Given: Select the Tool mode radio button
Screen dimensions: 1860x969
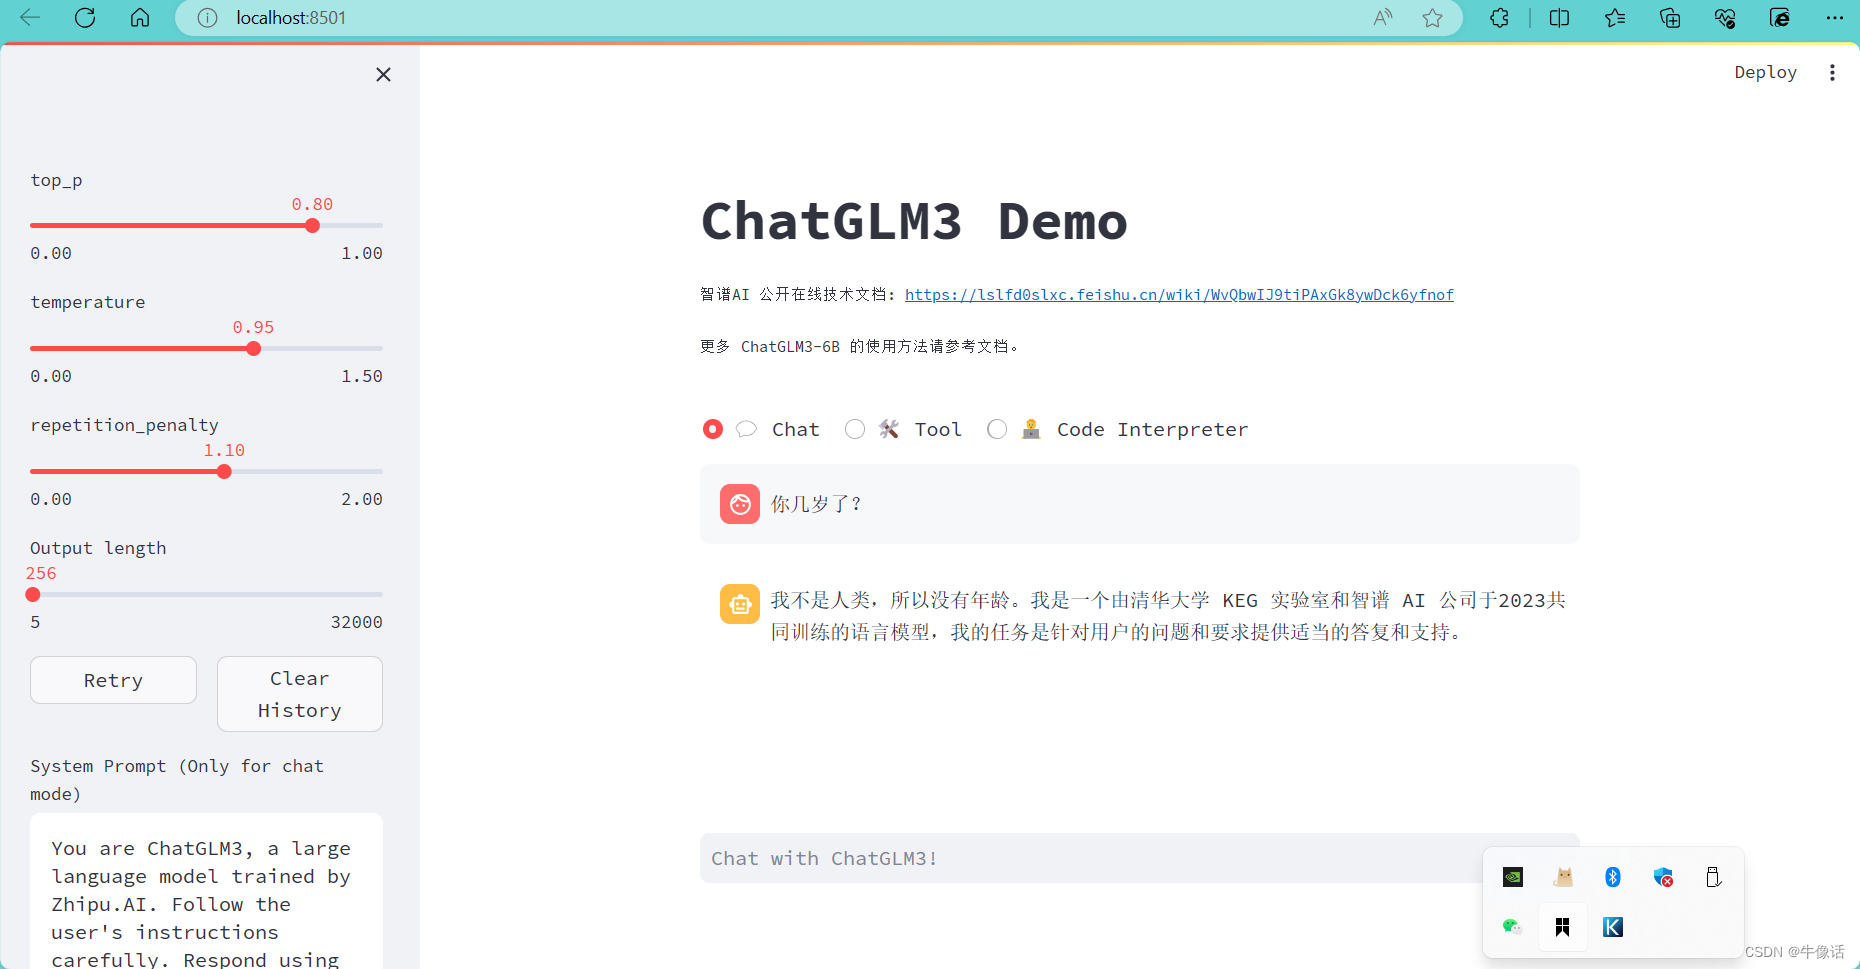Looking at the screenshot, I should [855, 429].
